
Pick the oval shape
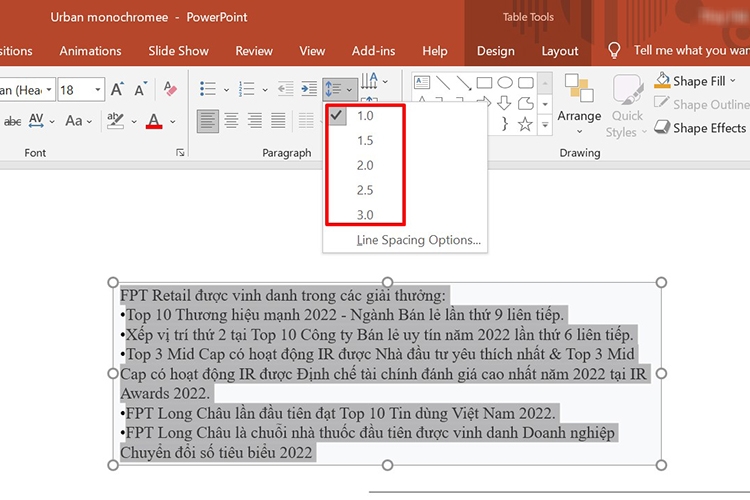(x=505, y=82)
